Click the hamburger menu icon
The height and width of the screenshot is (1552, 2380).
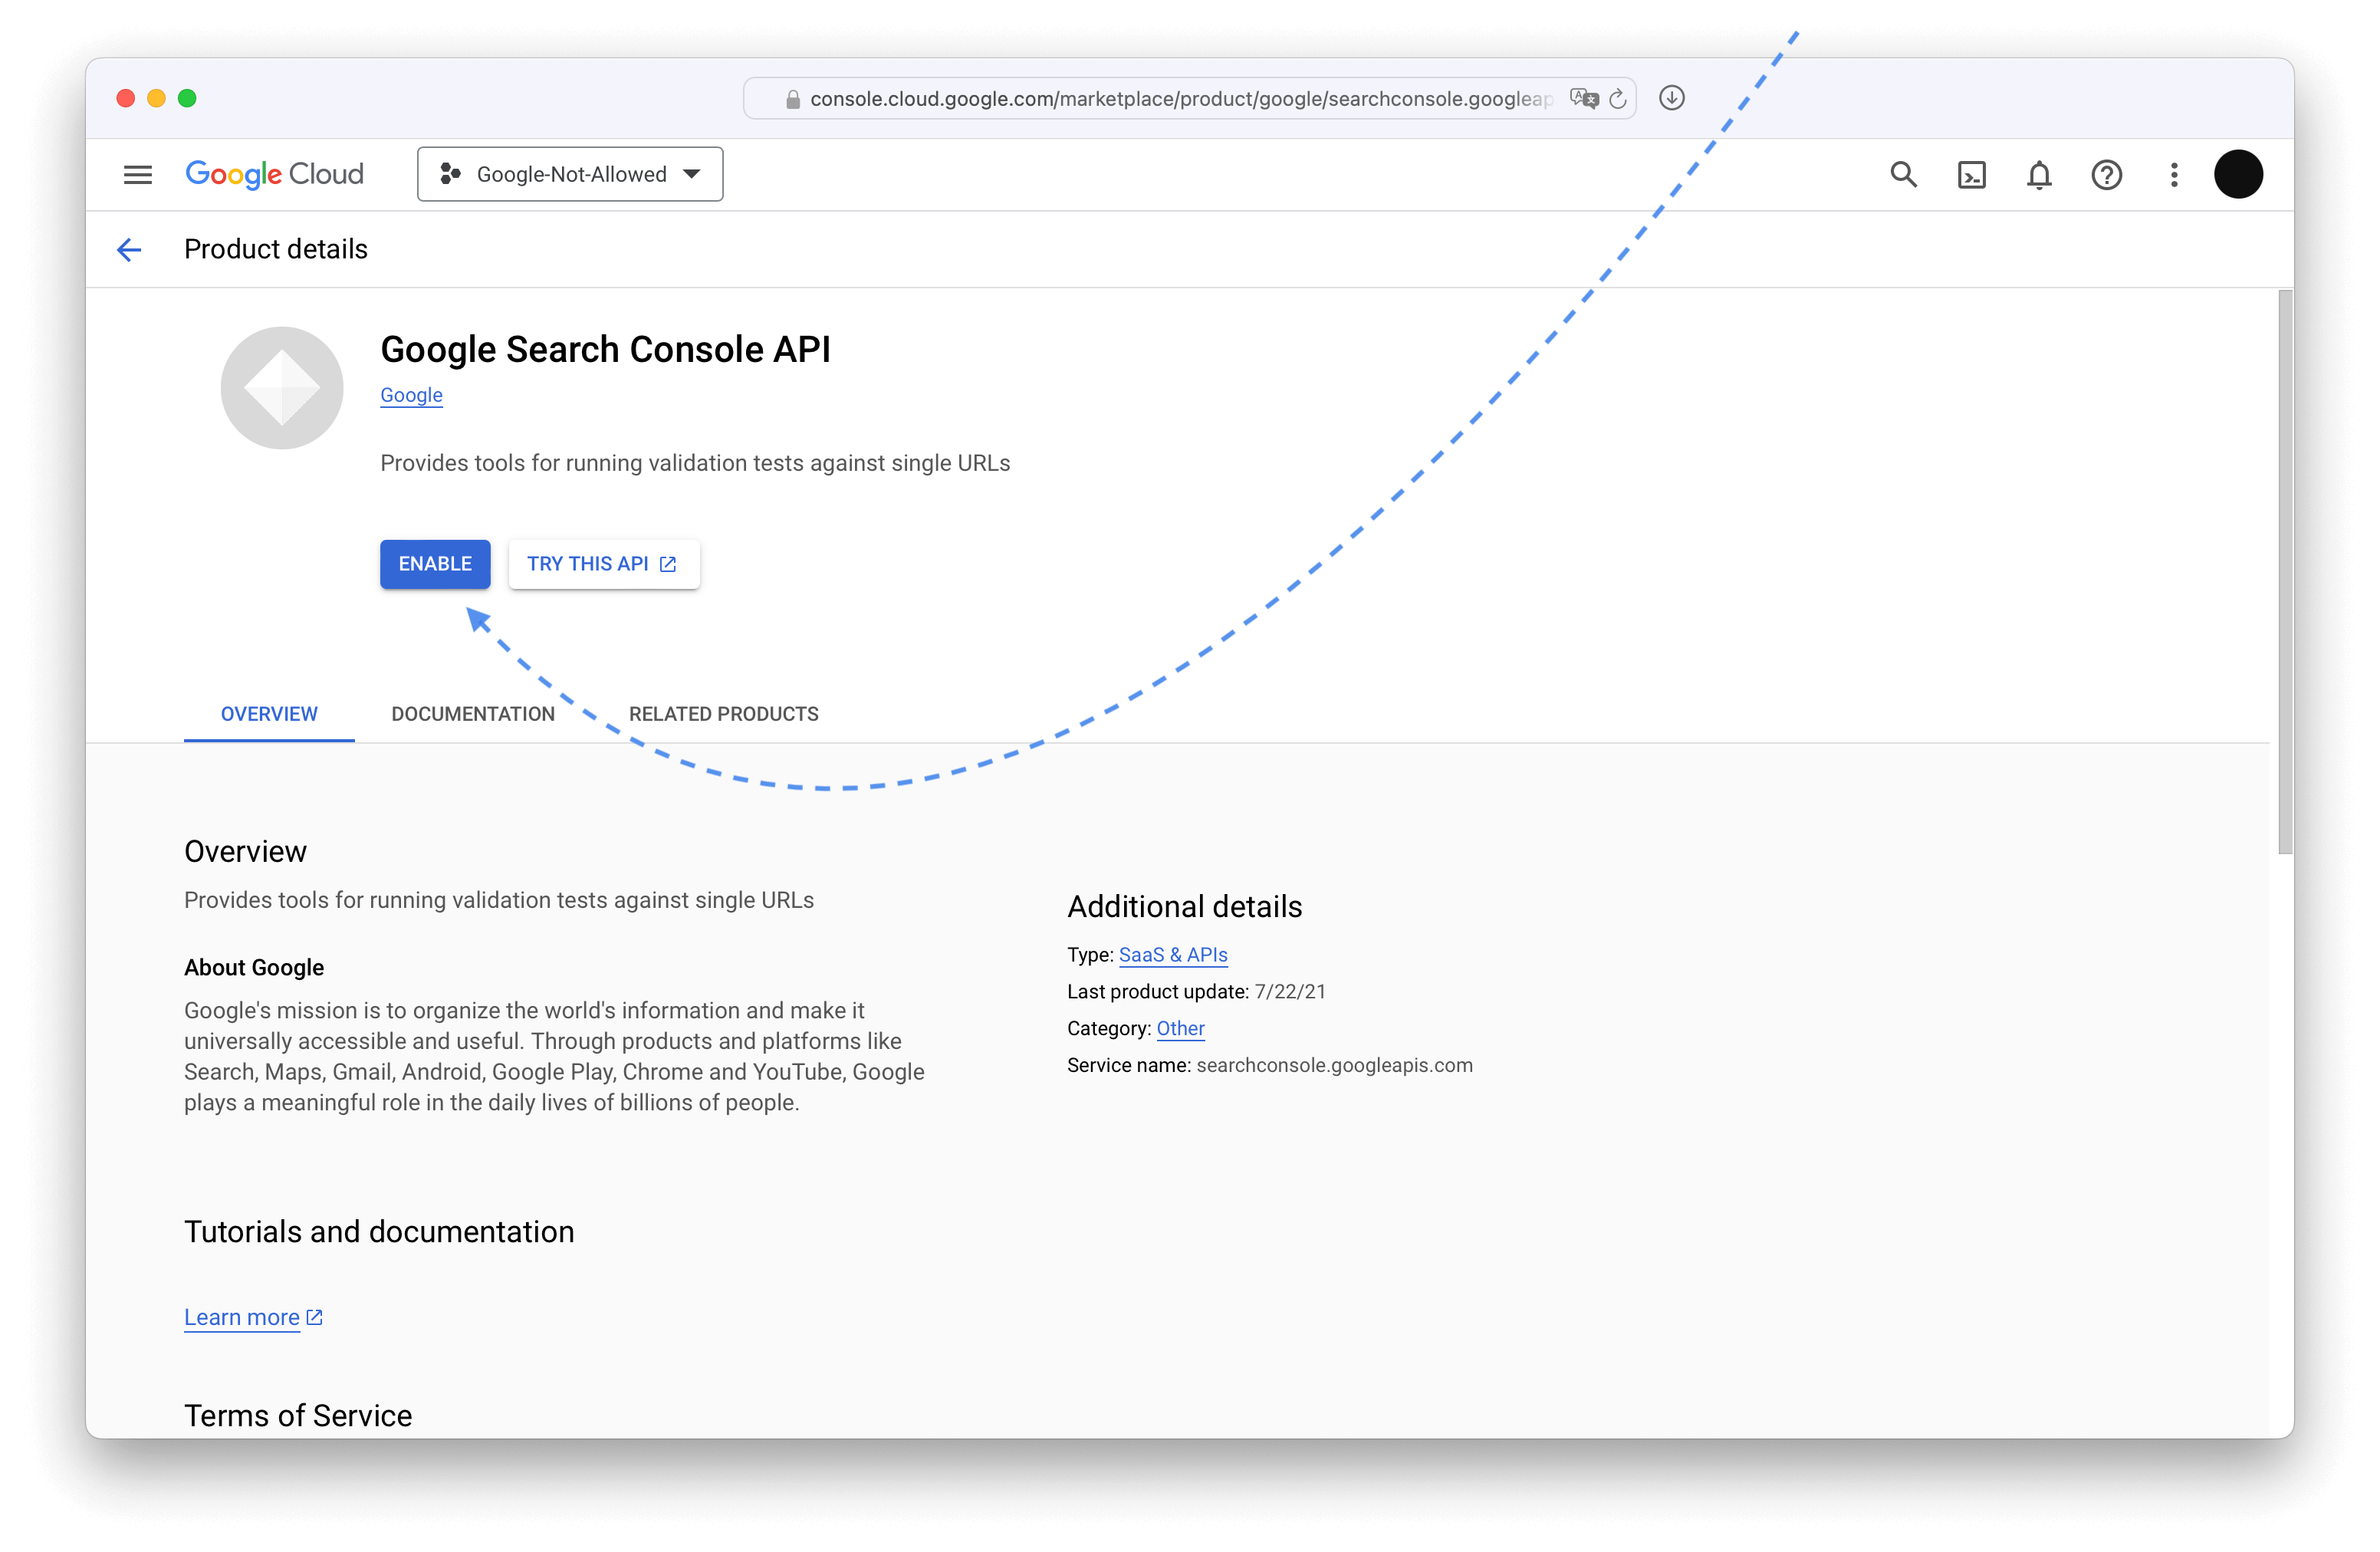[137, 173]
